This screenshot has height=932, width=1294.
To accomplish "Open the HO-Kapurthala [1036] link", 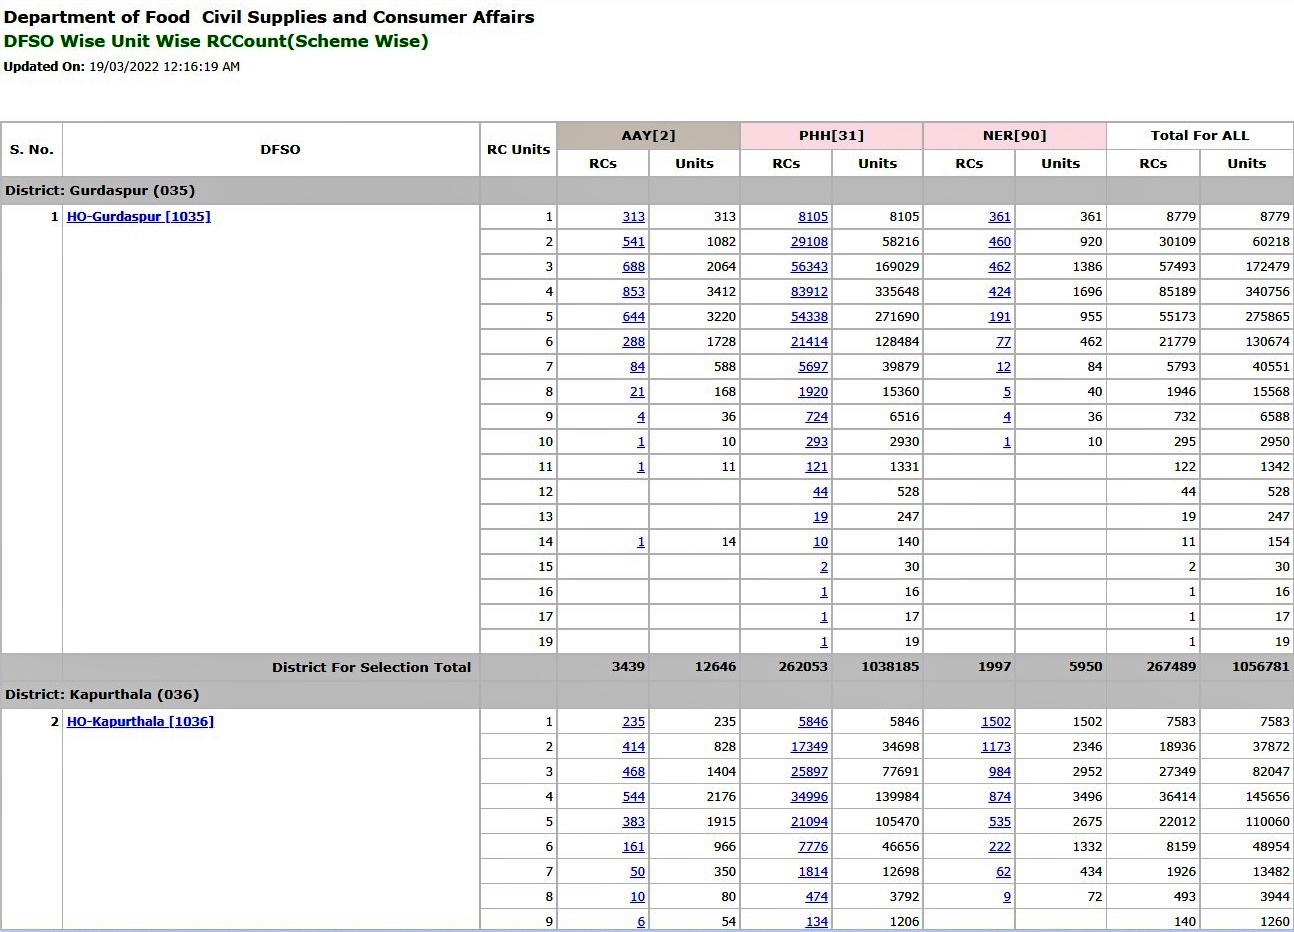I will point(140,721).
